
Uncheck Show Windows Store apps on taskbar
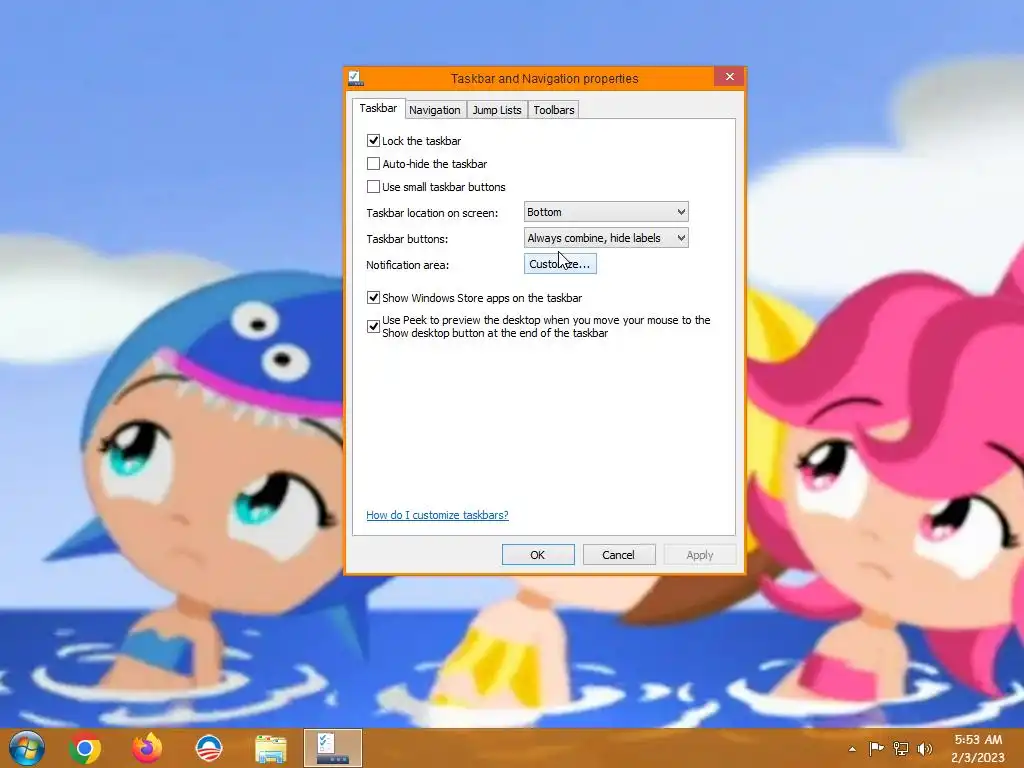tap(373, 298)
